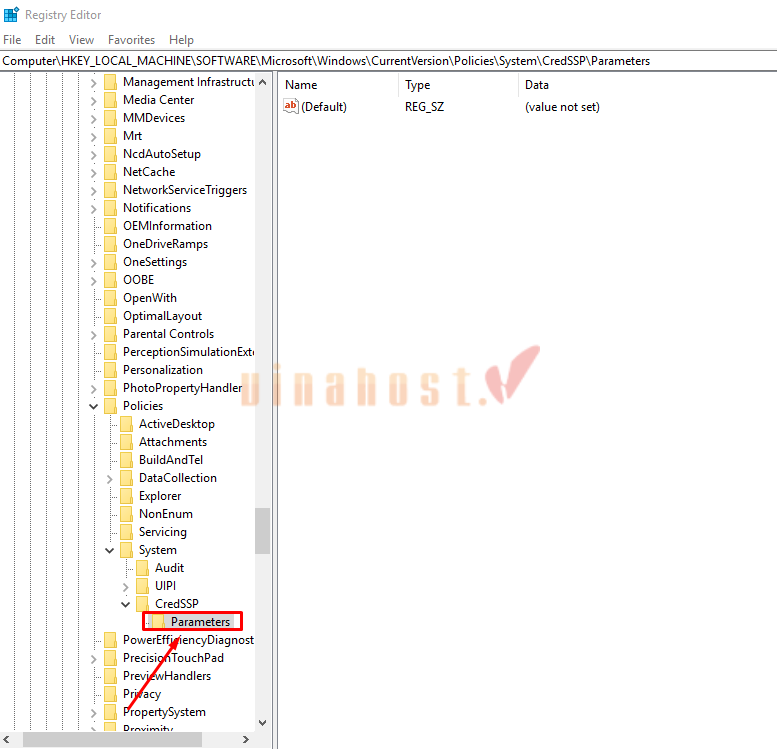
Task: Open the View menu
Action: [x=81, y=40]
